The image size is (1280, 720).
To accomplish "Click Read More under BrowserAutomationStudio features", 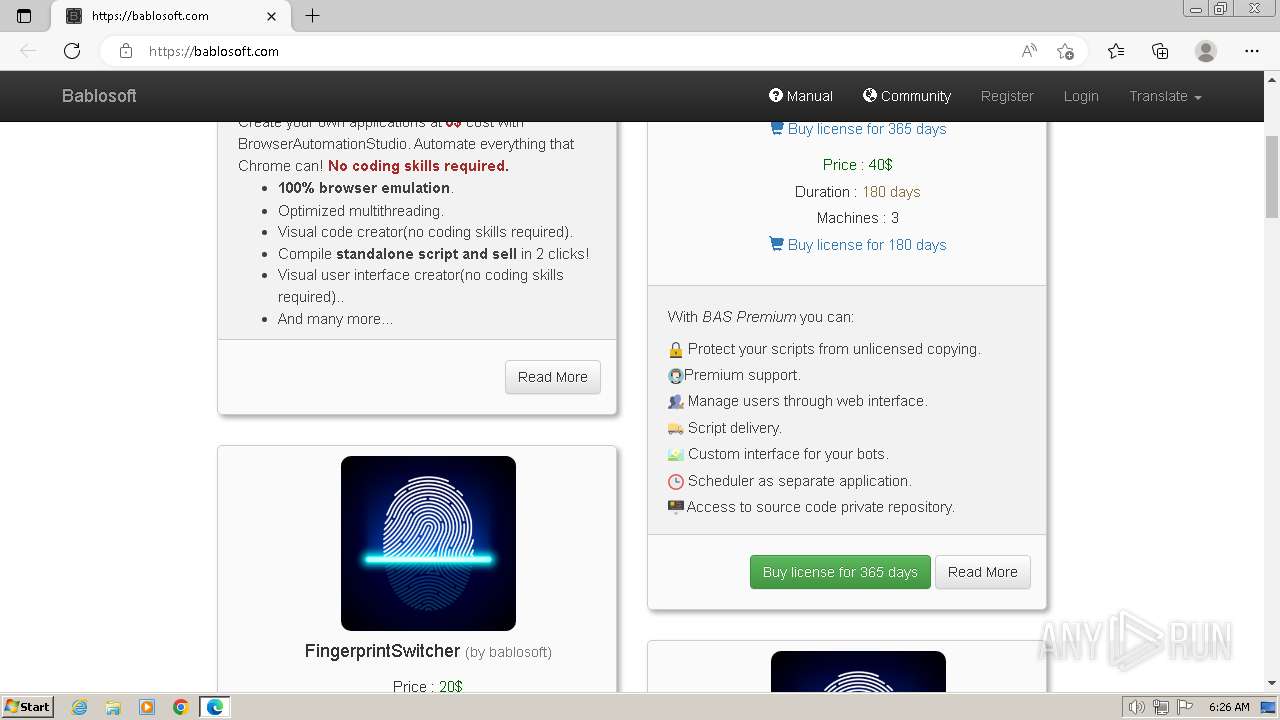I will 553,377.
